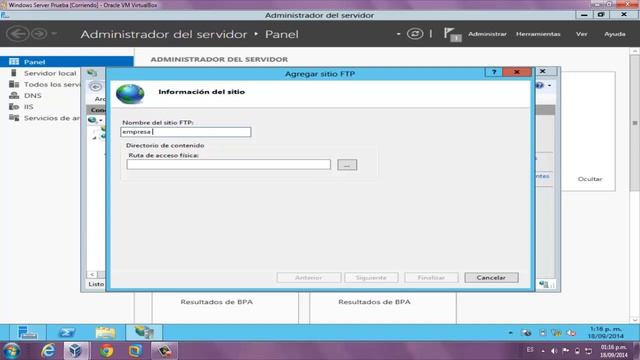The height and width of the screenshot is (360, 640).
Task: Click the Anterior button
Action: 309,278
